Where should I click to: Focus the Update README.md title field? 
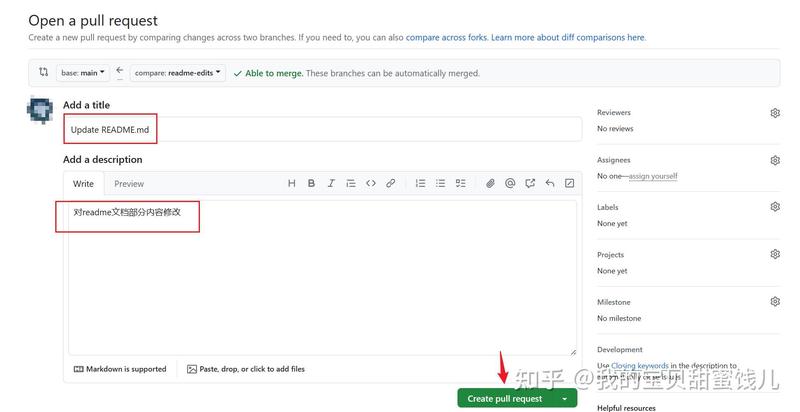pos(322,130)
